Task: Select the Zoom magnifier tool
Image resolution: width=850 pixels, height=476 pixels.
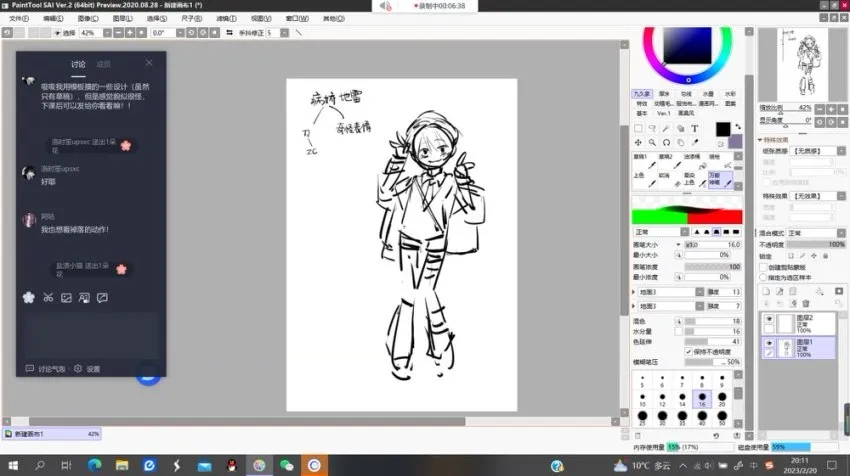Action: [x=652, y=142]
